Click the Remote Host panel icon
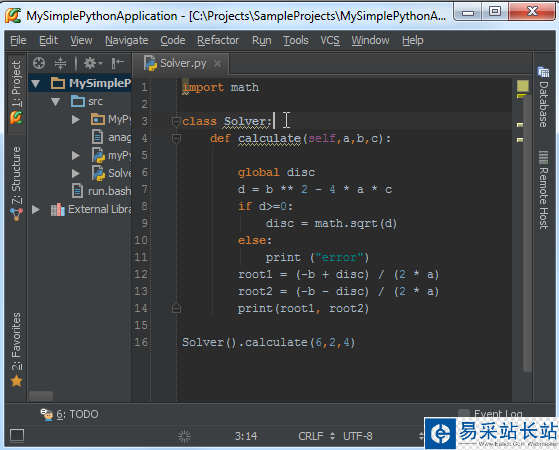559x450 pixels. coord(543,157)
